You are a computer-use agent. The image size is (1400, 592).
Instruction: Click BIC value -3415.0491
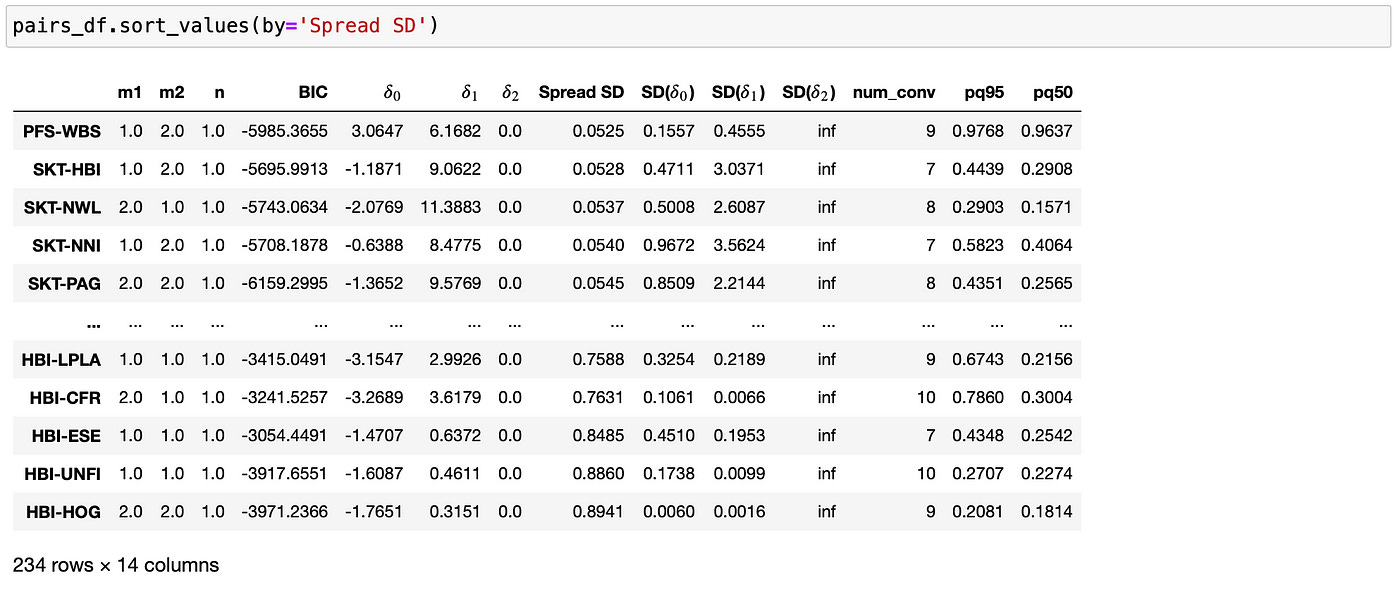[x=285, y=360]
